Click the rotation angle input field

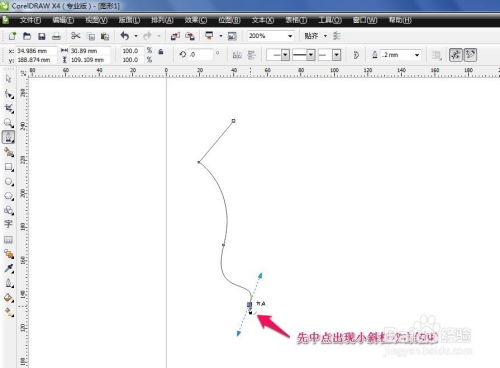[200, 54]
